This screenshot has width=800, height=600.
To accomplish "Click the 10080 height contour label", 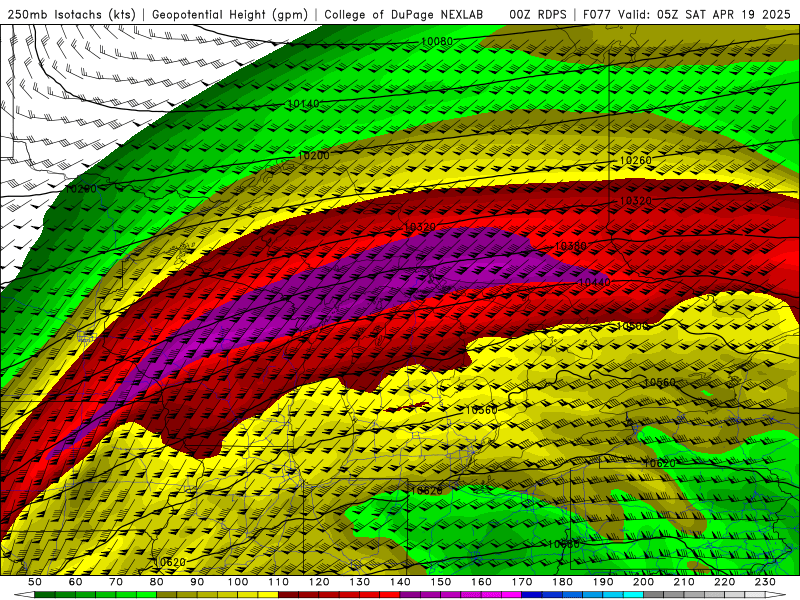I will (437, 41).
